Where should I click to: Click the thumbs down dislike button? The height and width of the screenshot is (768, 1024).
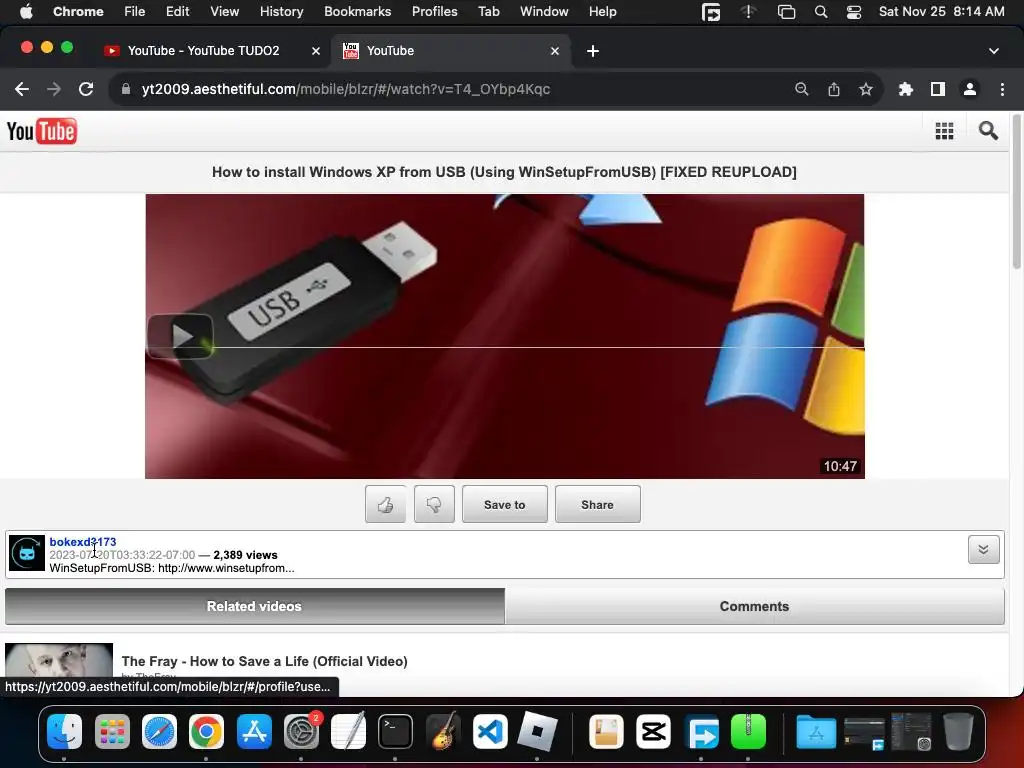pyautogui.click(x=434, y=504)
